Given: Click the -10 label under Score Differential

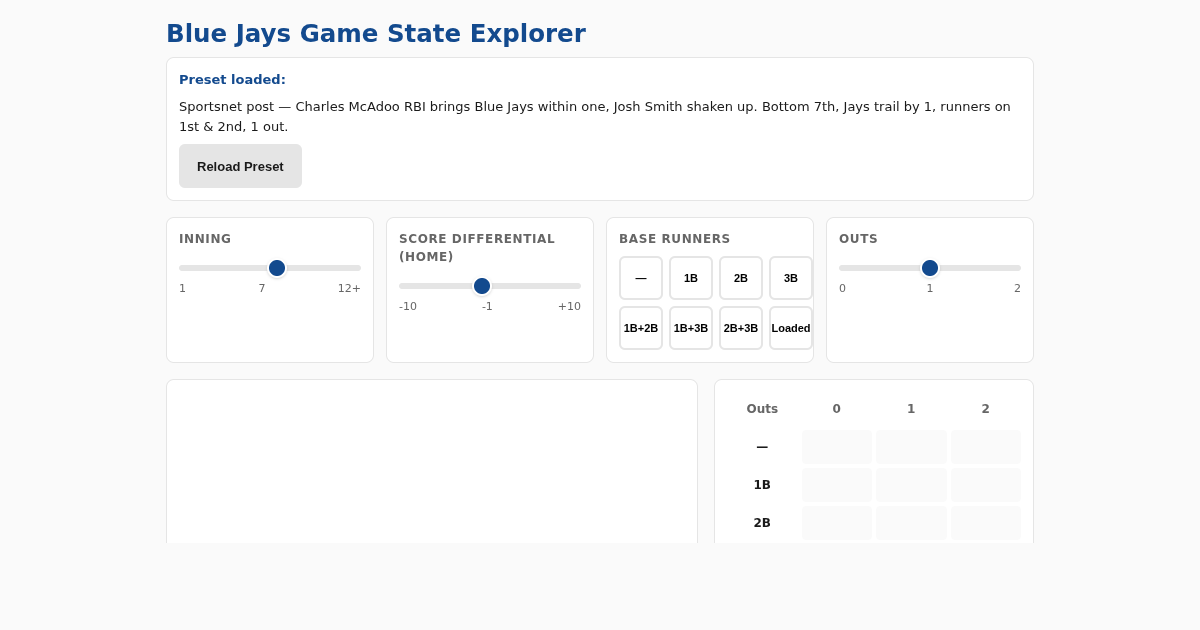Looking at the screenshot, I should (408, 306).
